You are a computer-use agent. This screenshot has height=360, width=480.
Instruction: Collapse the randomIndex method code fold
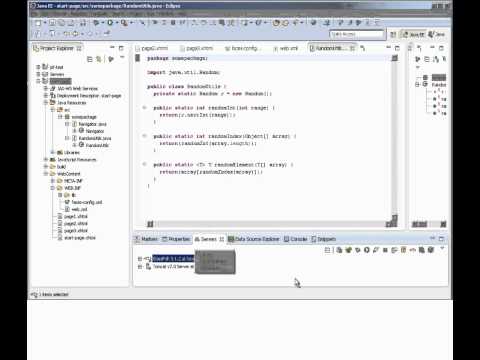click(145, 136)
